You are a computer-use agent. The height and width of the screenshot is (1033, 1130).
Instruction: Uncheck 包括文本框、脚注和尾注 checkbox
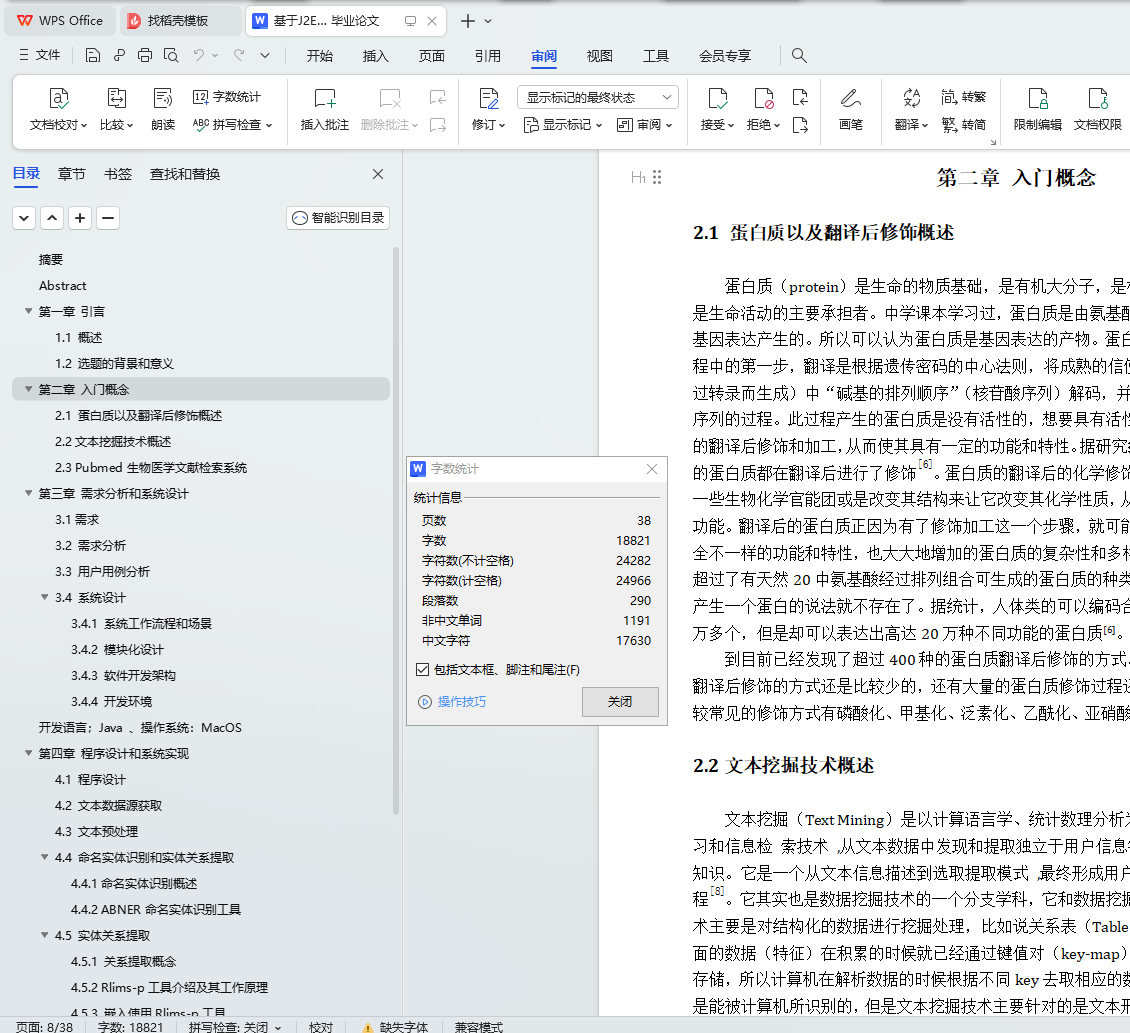[422, 670]
